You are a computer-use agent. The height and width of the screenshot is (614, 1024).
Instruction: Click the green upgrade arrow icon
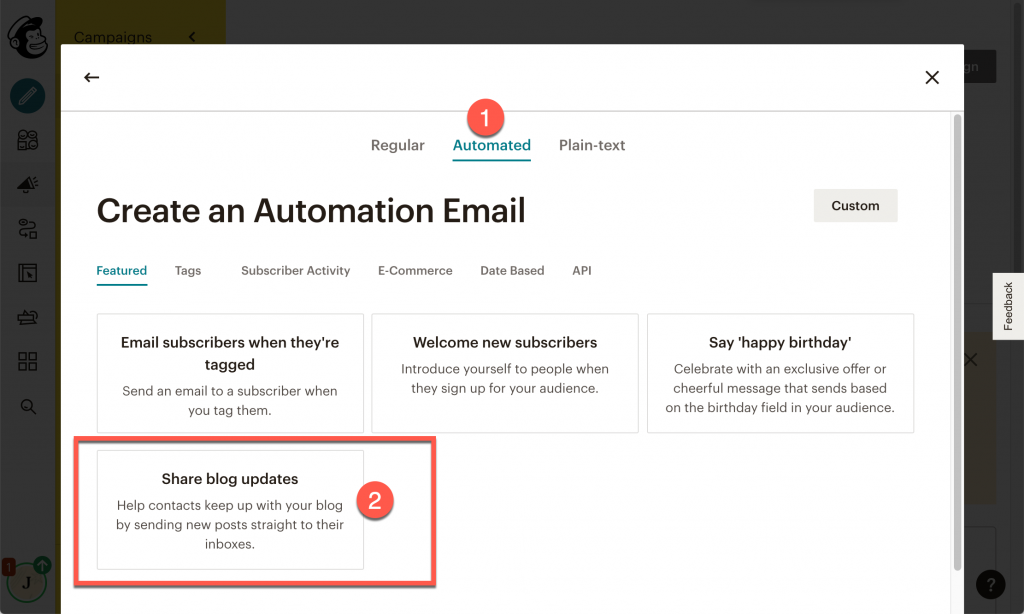pos(41,563)
